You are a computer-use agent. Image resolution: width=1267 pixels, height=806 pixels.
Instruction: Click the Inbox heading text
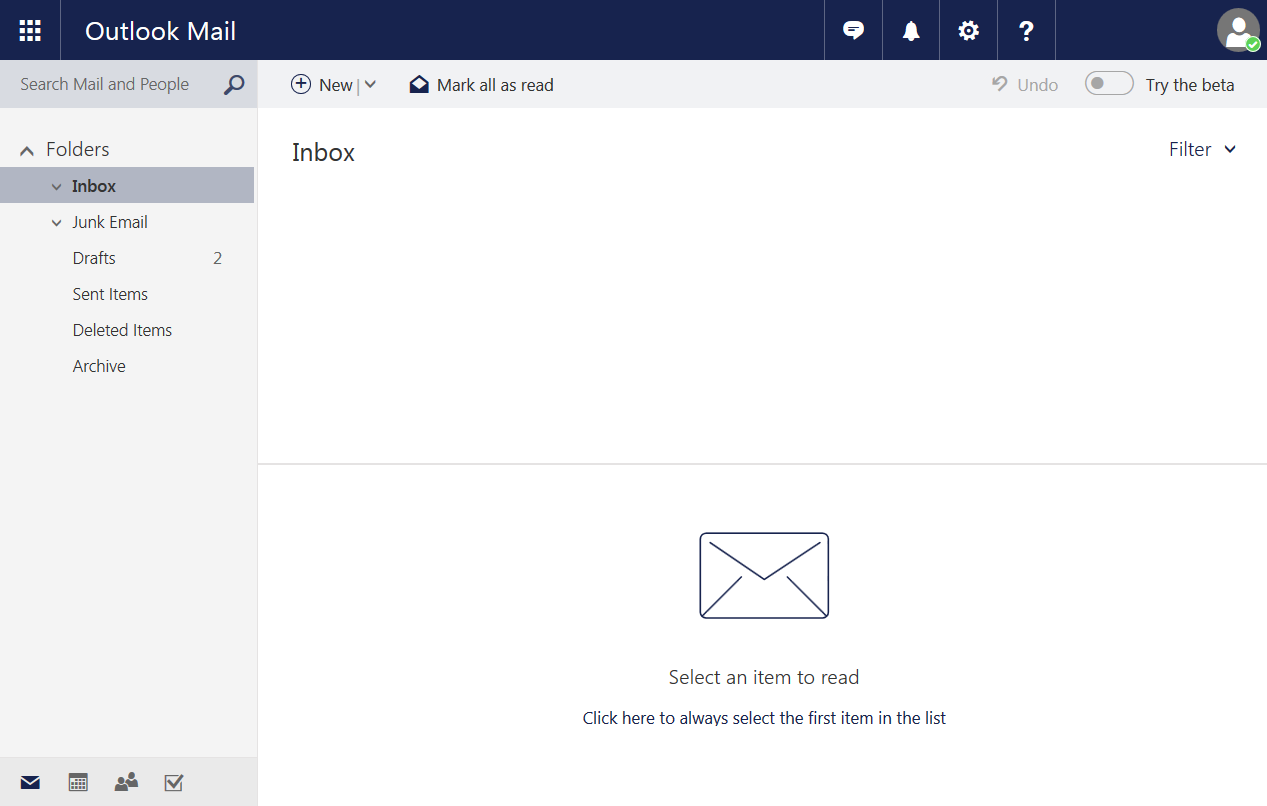click(x=323, y=152)
